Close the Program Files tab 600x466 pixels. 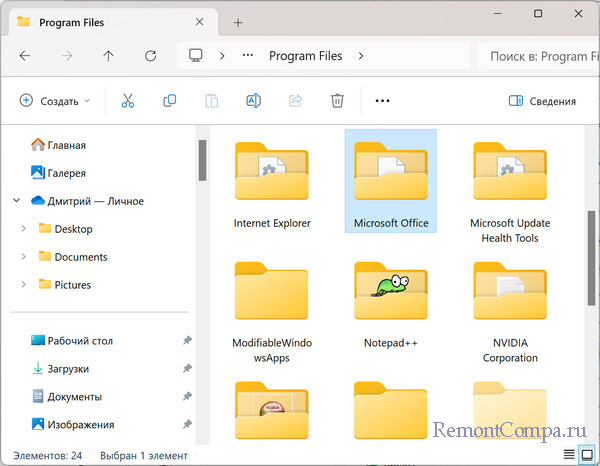tap(199, 22)
